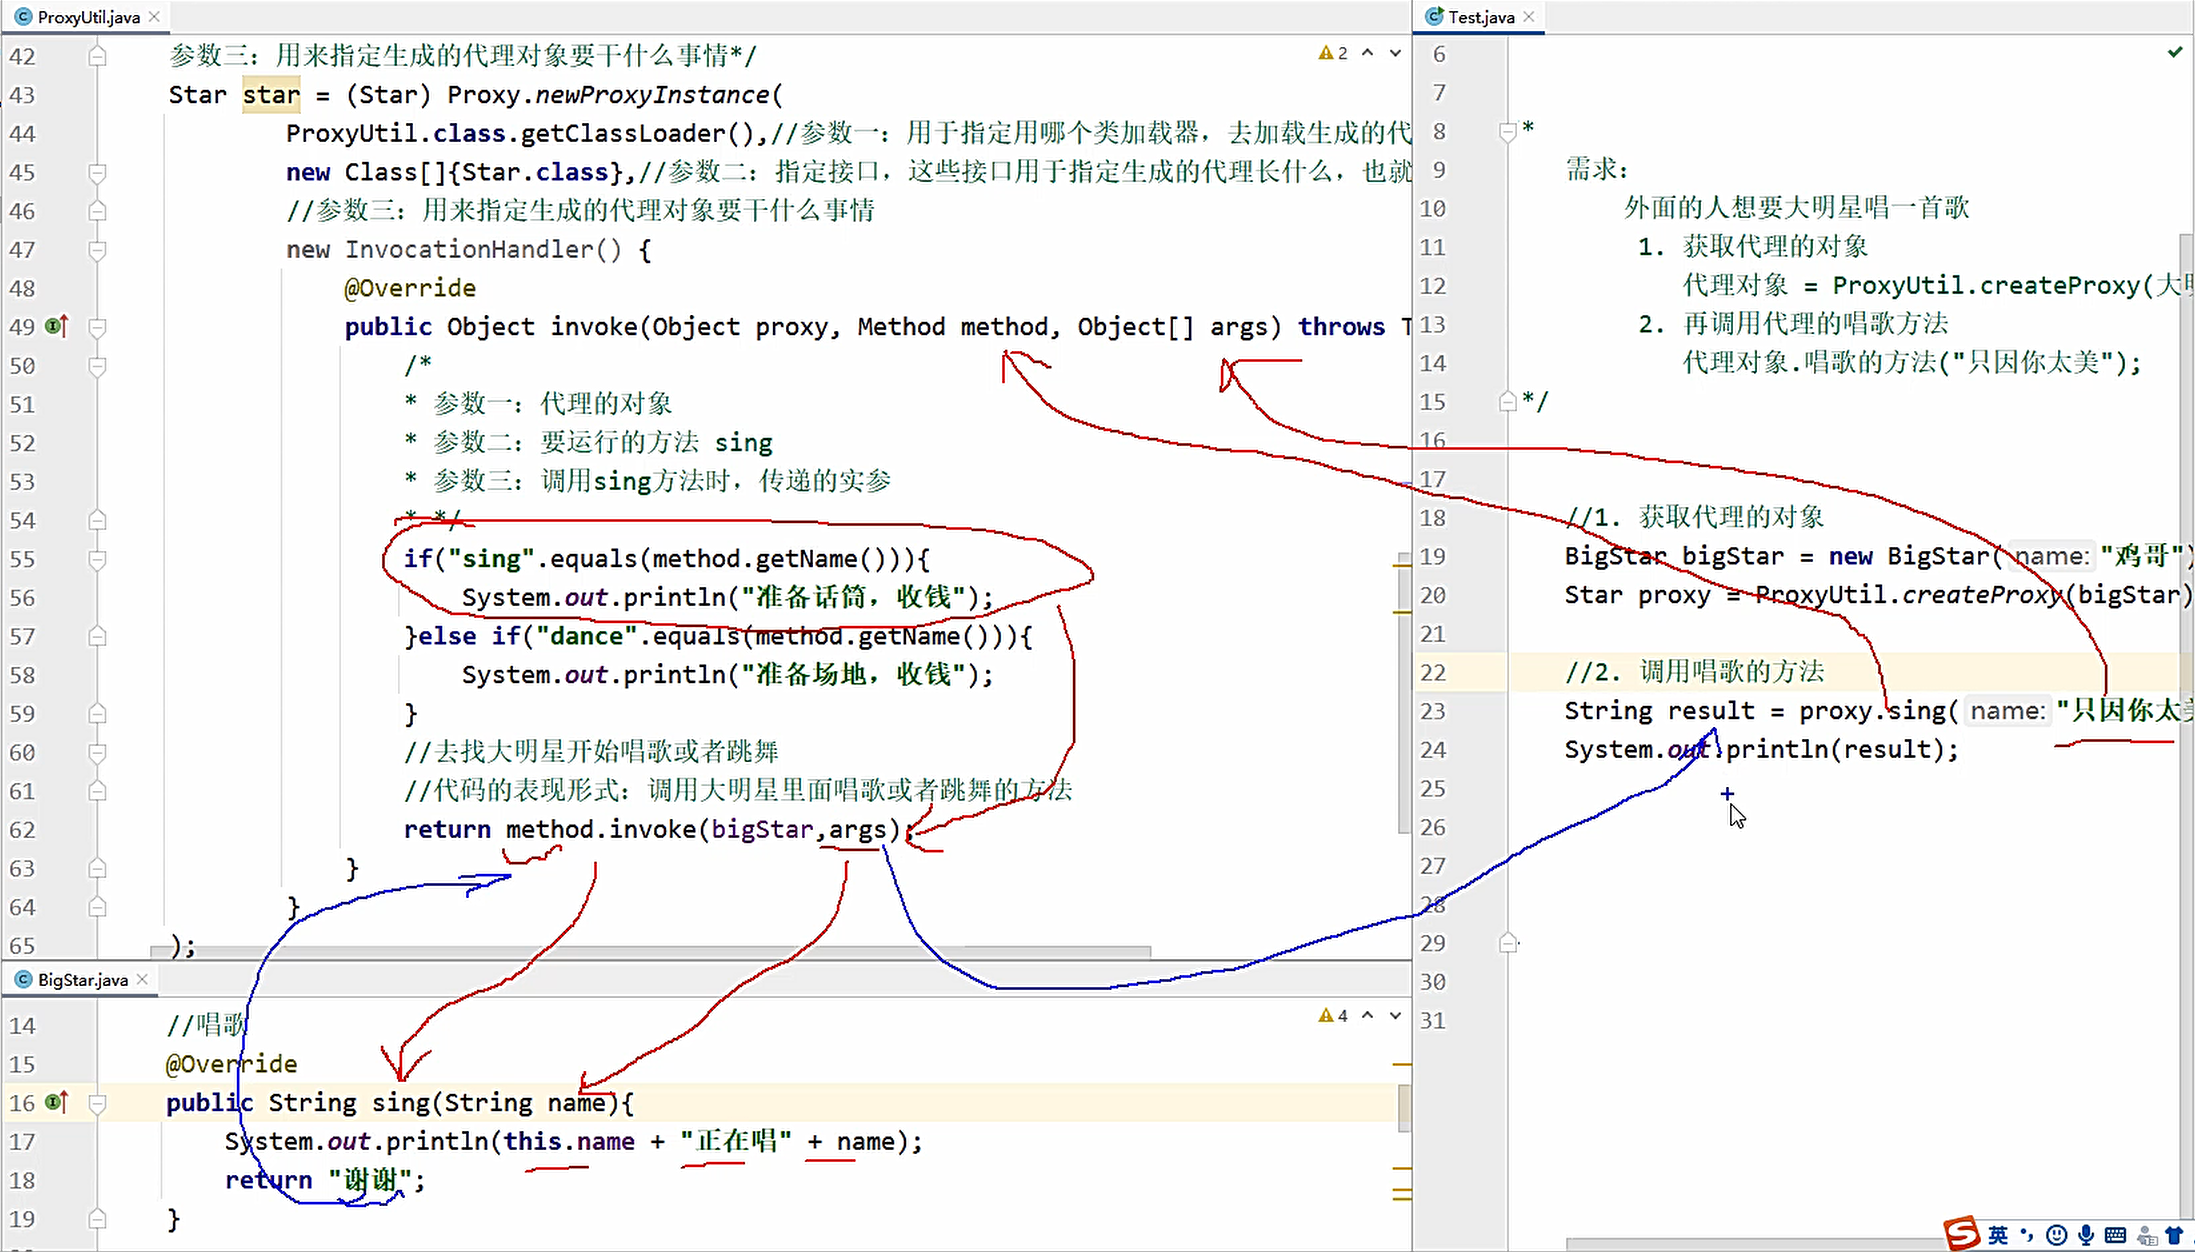2195x1252 pixels.
Task: Click the ProxyUtil.java horizontal scrollbar
Action: tap(650, 950)
